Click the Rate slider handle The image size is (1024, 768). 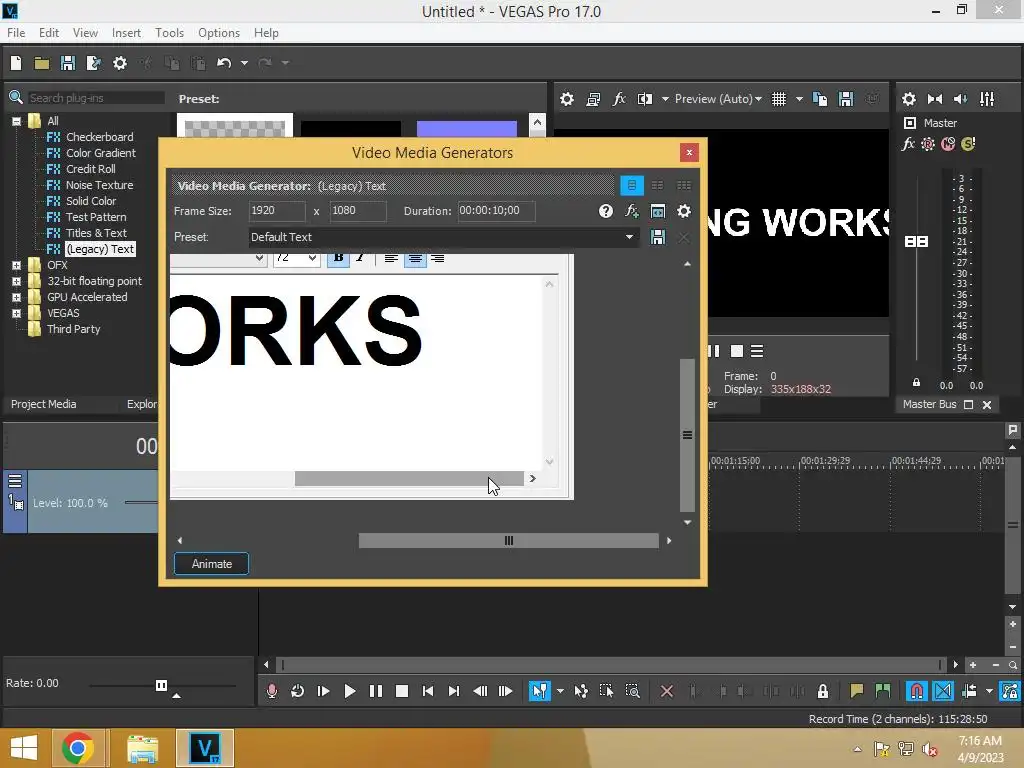point(161,685)
